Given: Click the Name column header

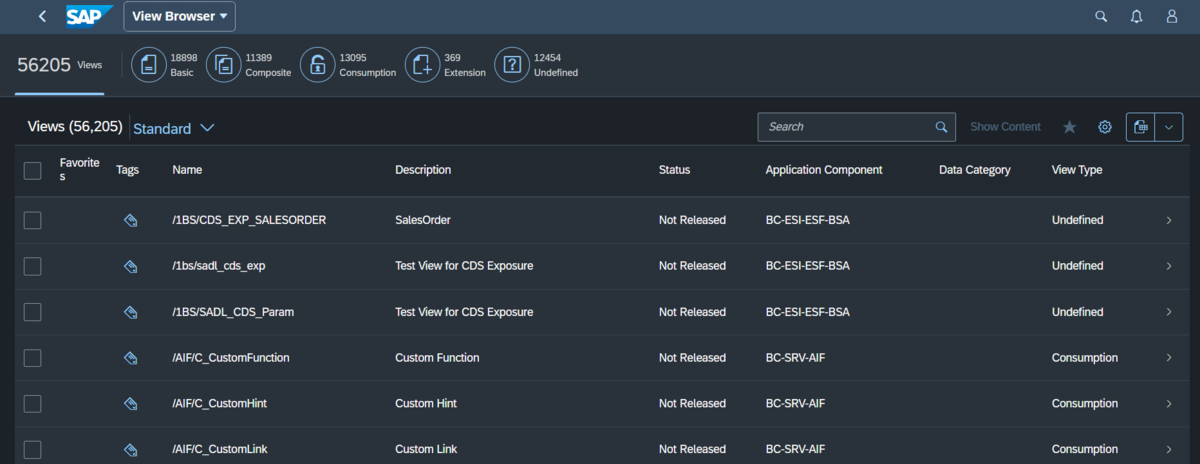Looking at the screenshot, I should point(187,170).
